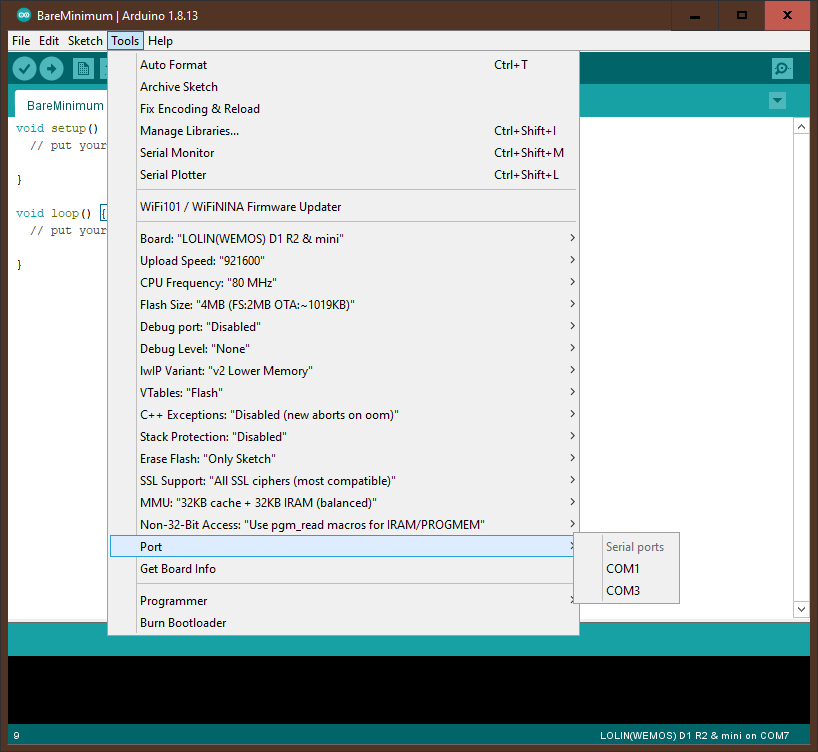Click the Upload arrow toolbar button
Viewport: 818px width, 752px height.
[51, 68]
